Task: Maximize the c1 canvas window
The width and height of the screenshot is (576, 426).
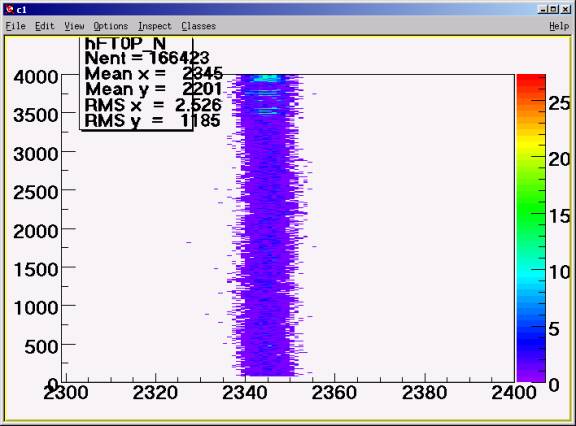Action: [554, 9]
